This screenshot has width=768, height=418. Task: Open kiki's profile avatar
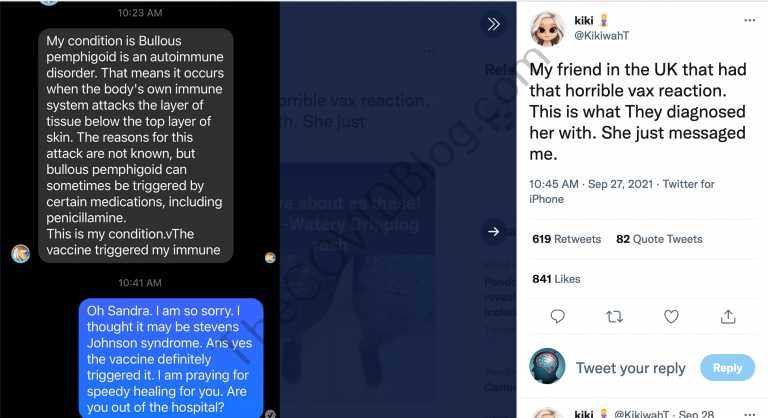pos(547,28)
